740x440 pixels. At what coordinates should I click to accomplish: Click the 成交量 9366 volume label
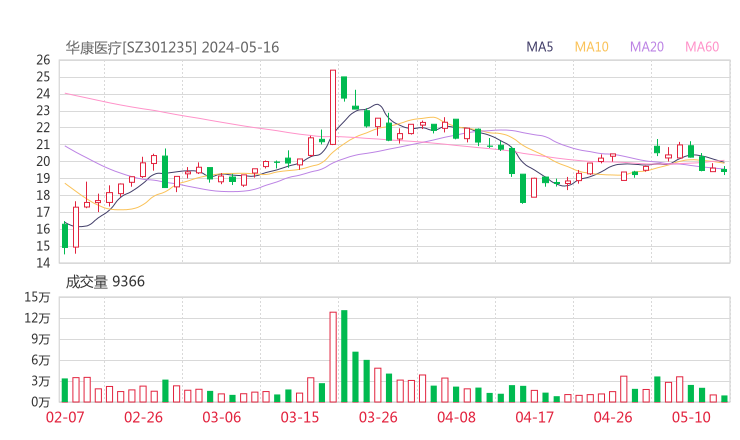coord(105,282)
